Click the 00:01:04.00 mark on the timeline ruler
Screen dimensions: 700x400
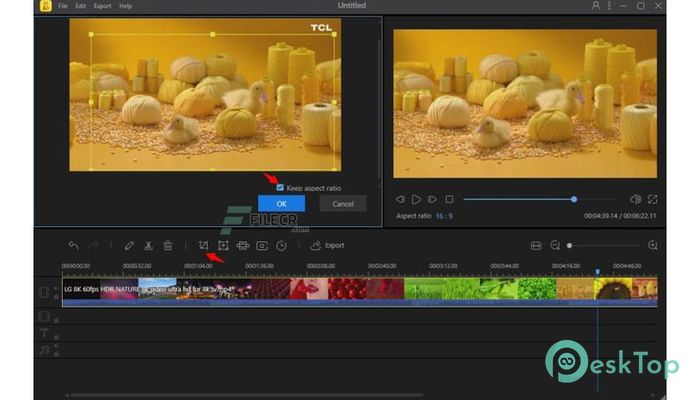(x=198, y=266)
